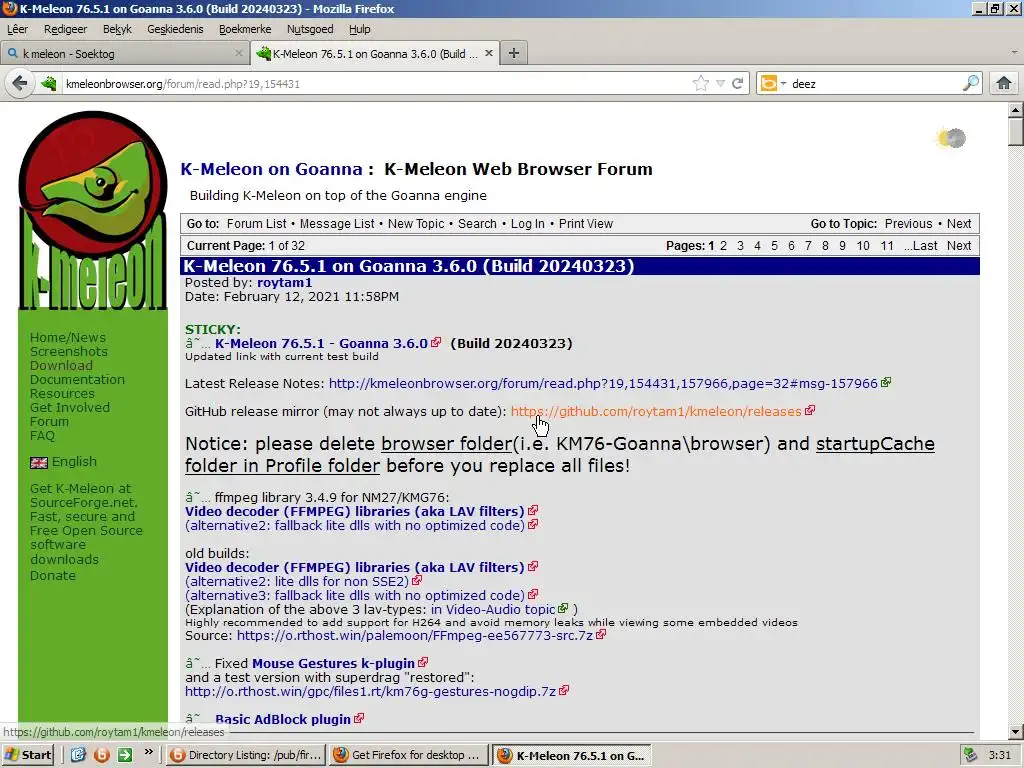The image size is (1024, 768).
Task: Open the Nutsgoed menu
Action: click(x=310, y=29)
